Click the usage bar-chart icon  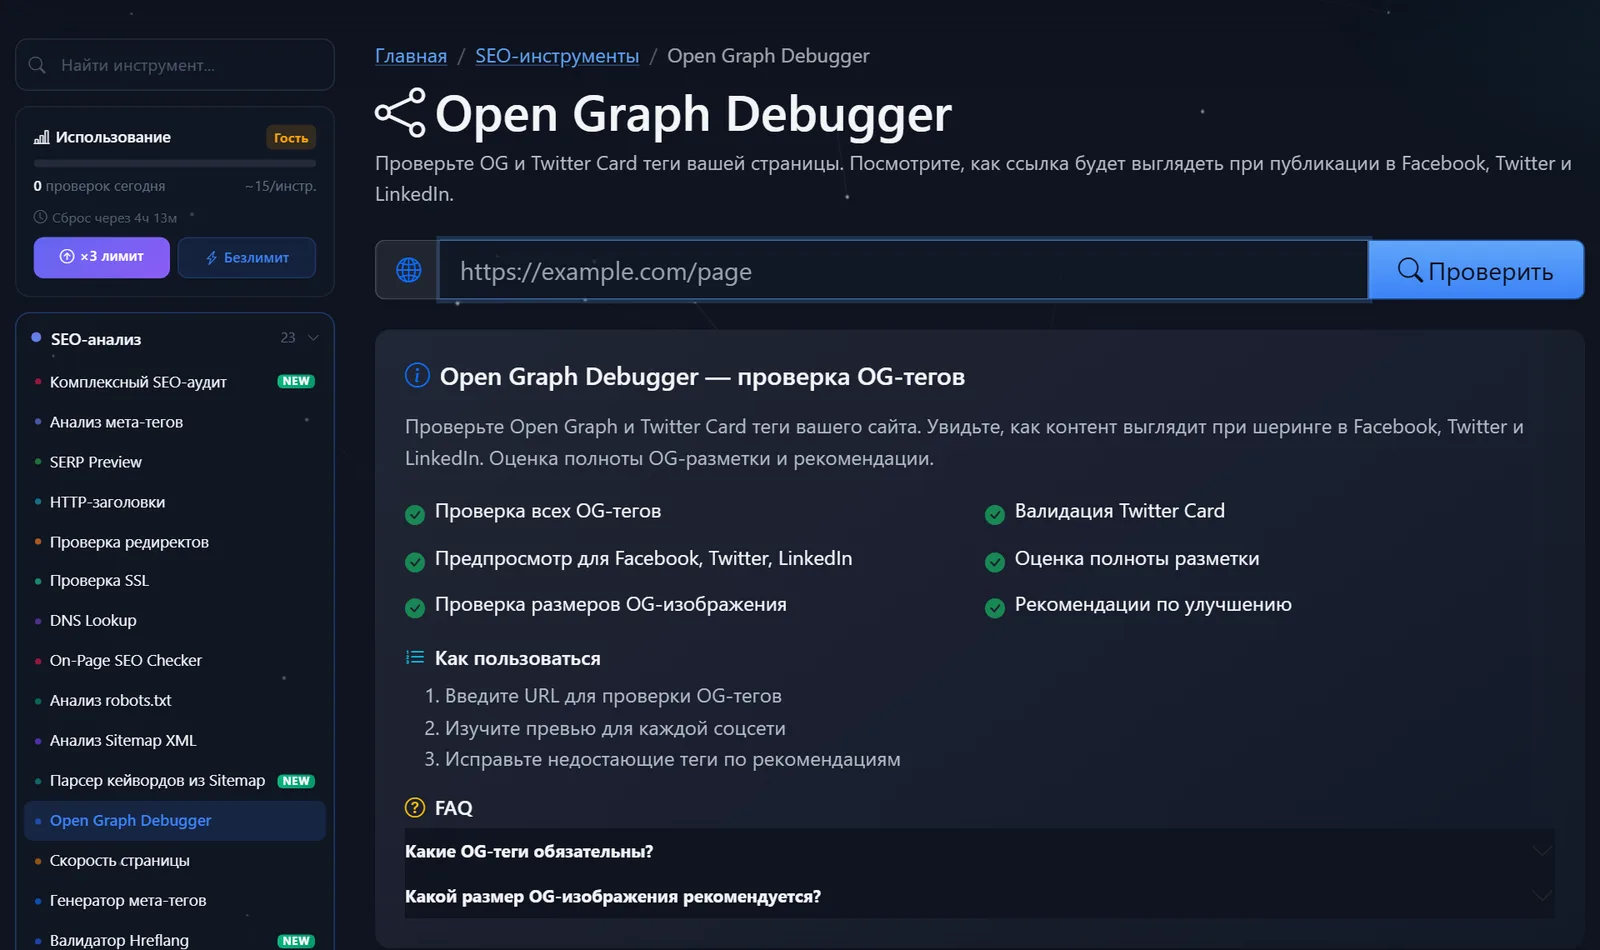pyautogui.click(x=41, y=137)
